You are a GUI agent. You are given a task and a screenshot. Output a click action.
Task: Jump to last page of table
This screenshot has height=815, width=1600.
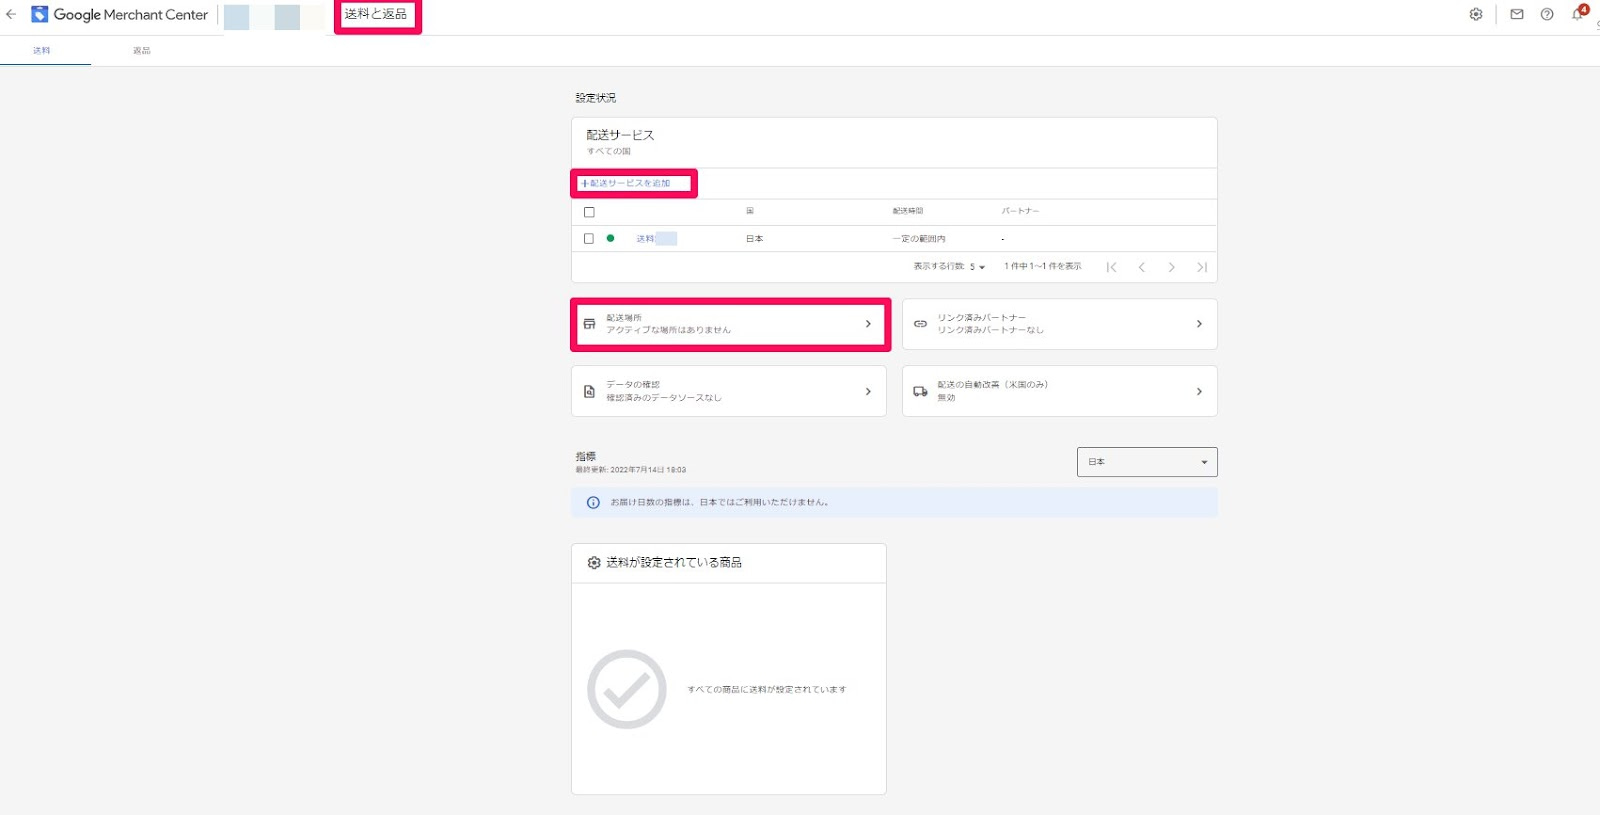(1201, 267)
